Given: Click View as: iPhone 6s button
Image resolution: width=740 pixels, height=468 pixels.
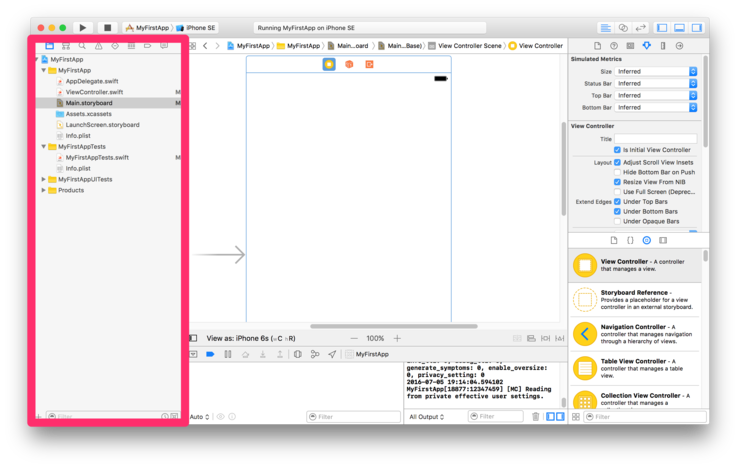Looking at the screenshot, I should click(x=251, y=338).
